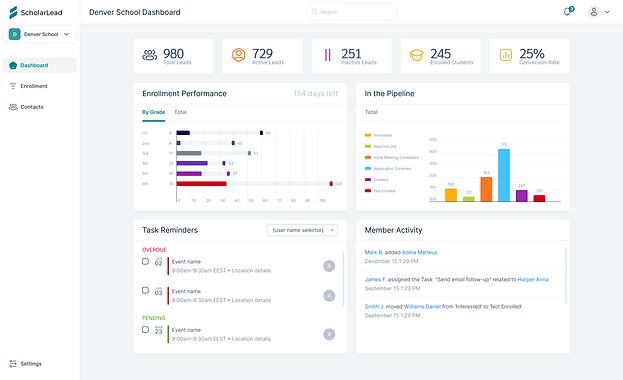This screenshot has height=380, width=623.
Task: Click the yellow Interested pipeline bar
Action: [x=451, y=195]
